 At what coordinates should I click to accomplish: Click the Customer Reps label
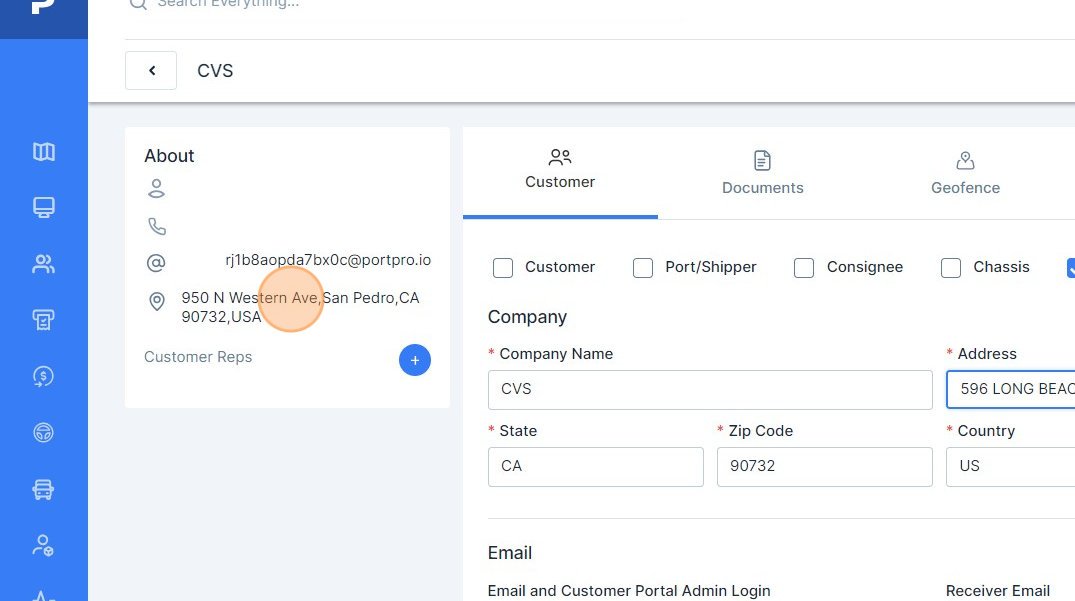pos(198,357)
